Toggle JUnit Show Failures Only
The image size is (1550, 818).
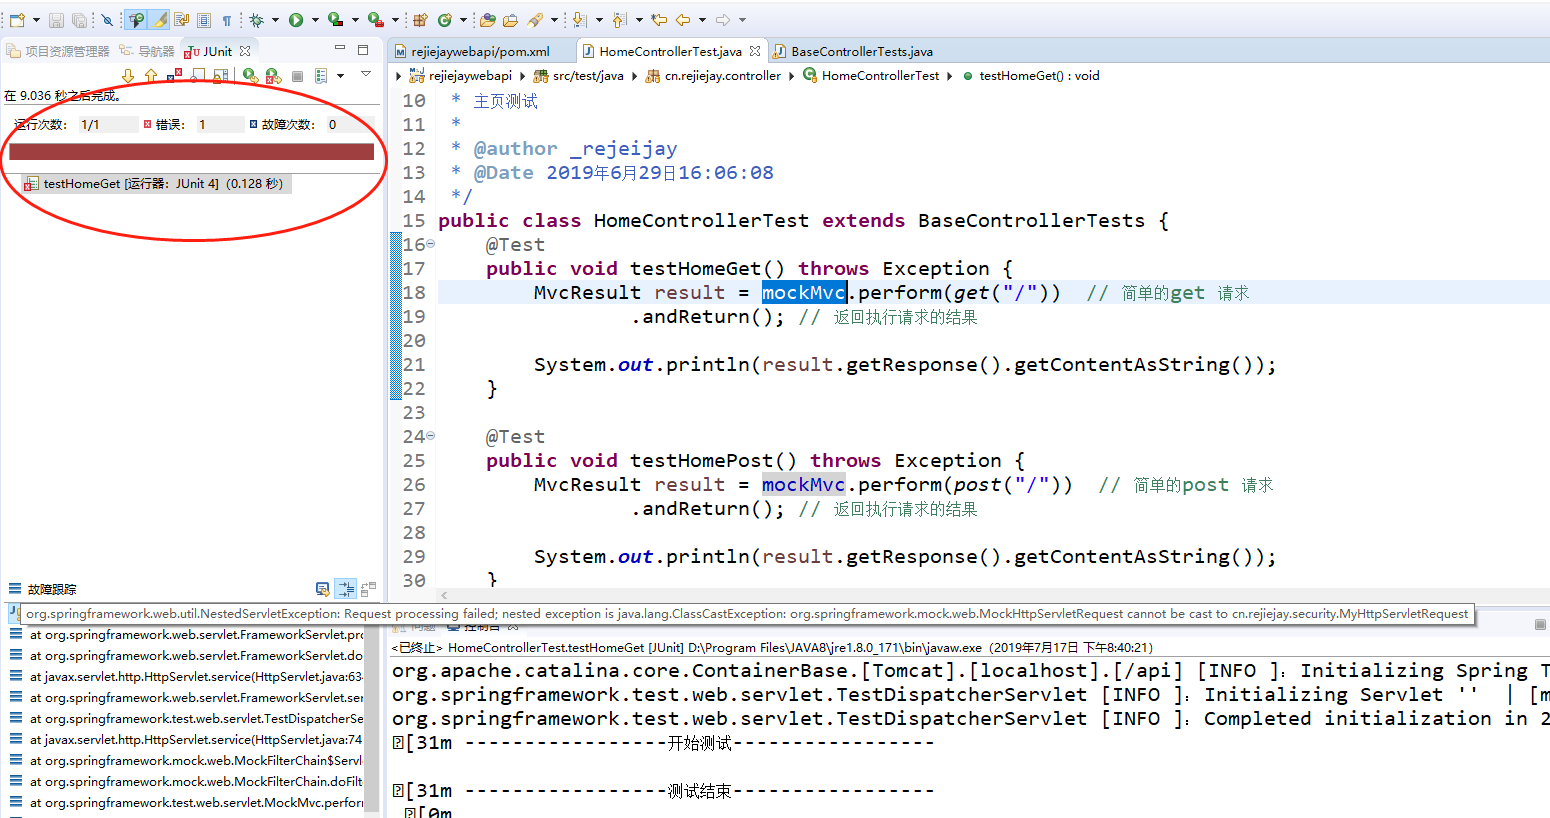coord(174,76)
